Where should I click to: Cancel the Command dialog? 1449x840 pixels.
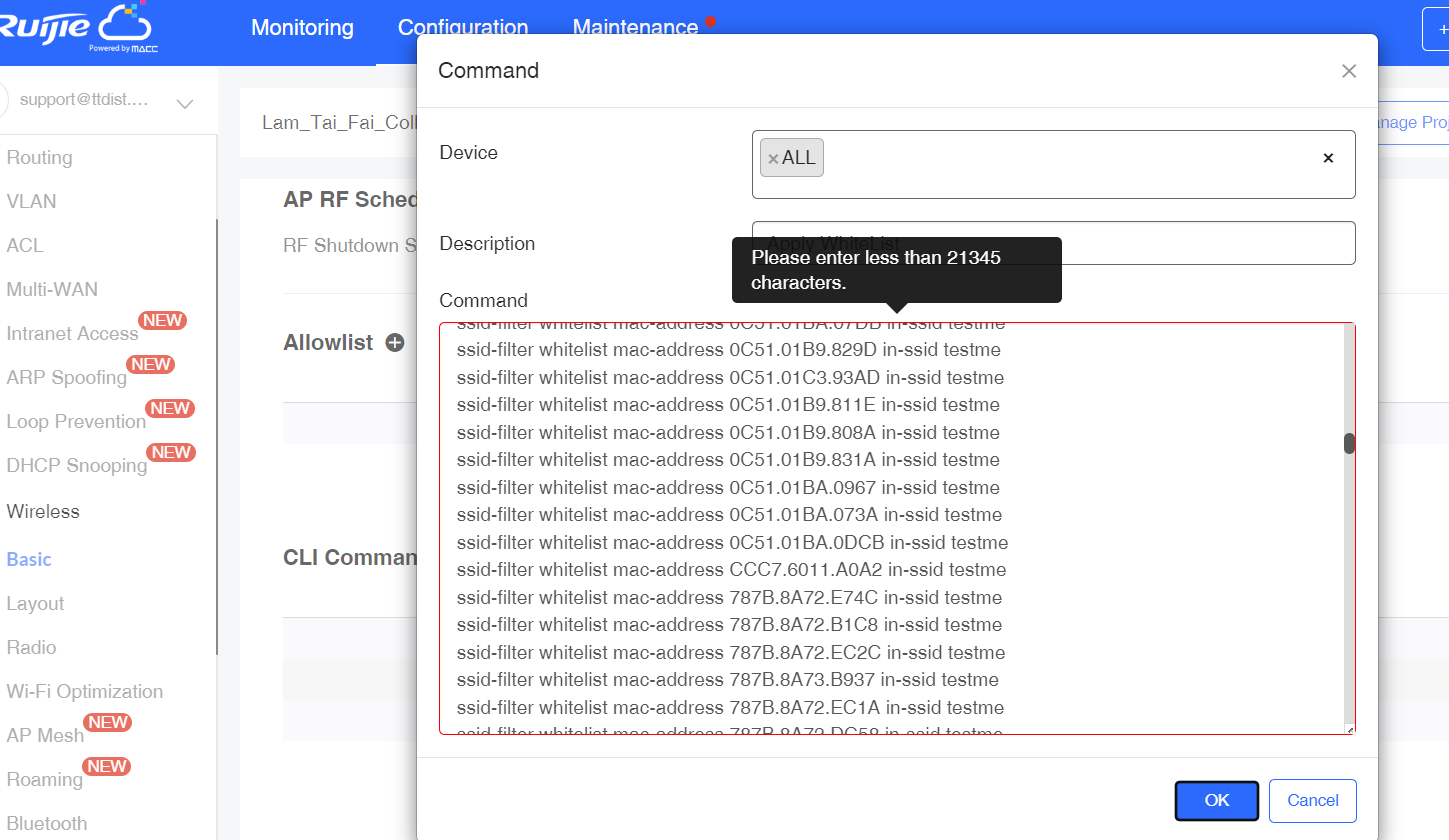coord(1313,800)
